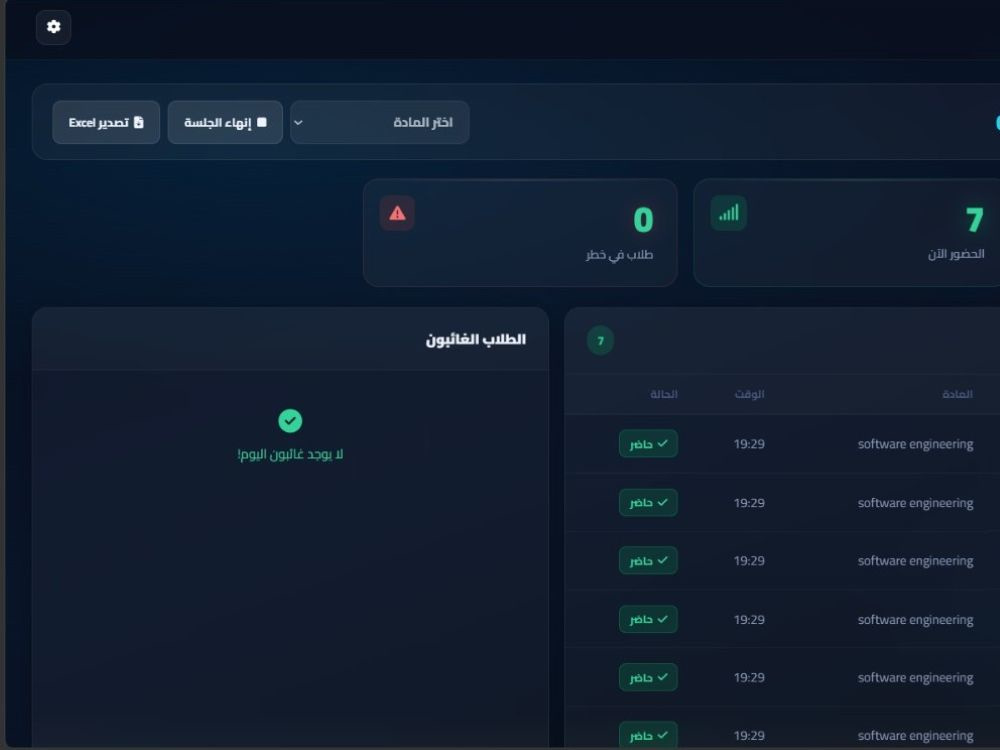This screenshot has width=1000, height=750.
Task: Click the green badge showing 7
Action: [600, 341]
